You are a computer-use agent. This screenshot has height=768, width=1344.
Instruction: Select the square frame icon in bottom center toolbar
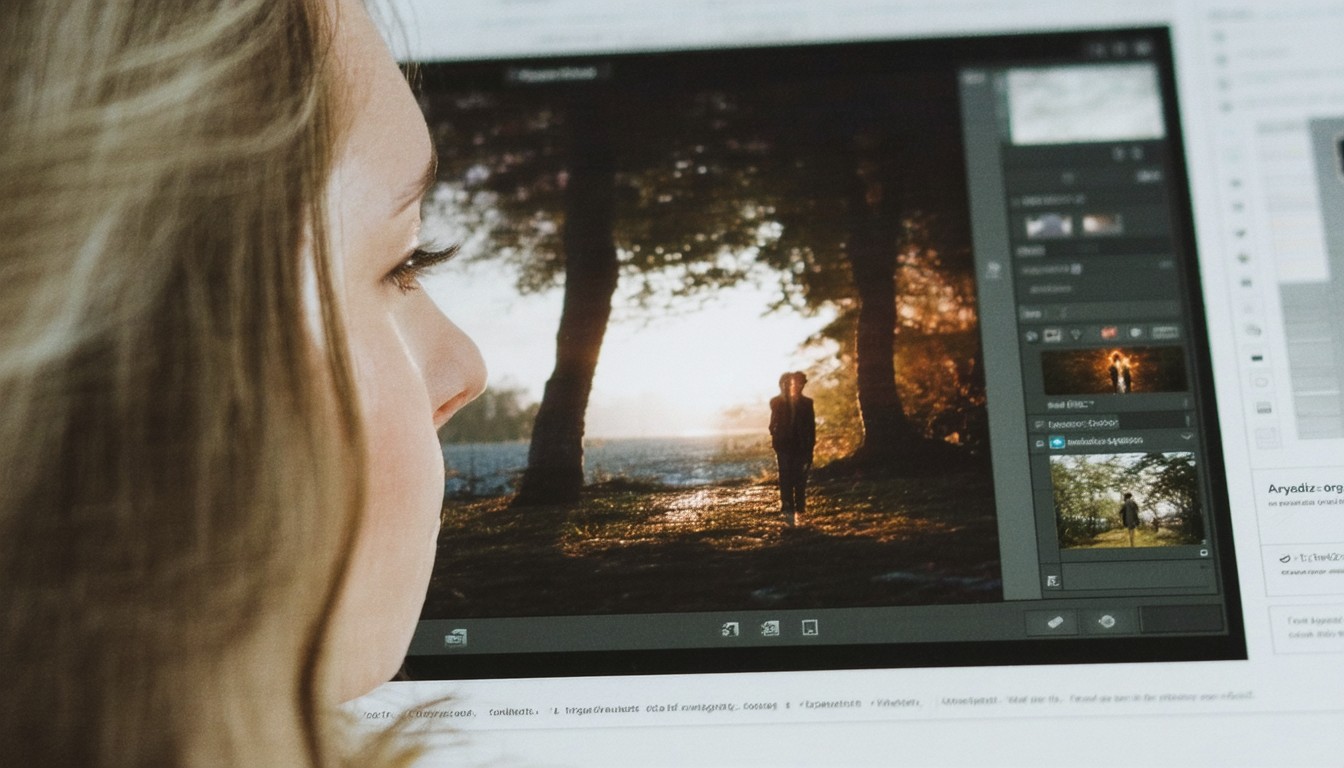click(810, 628)
